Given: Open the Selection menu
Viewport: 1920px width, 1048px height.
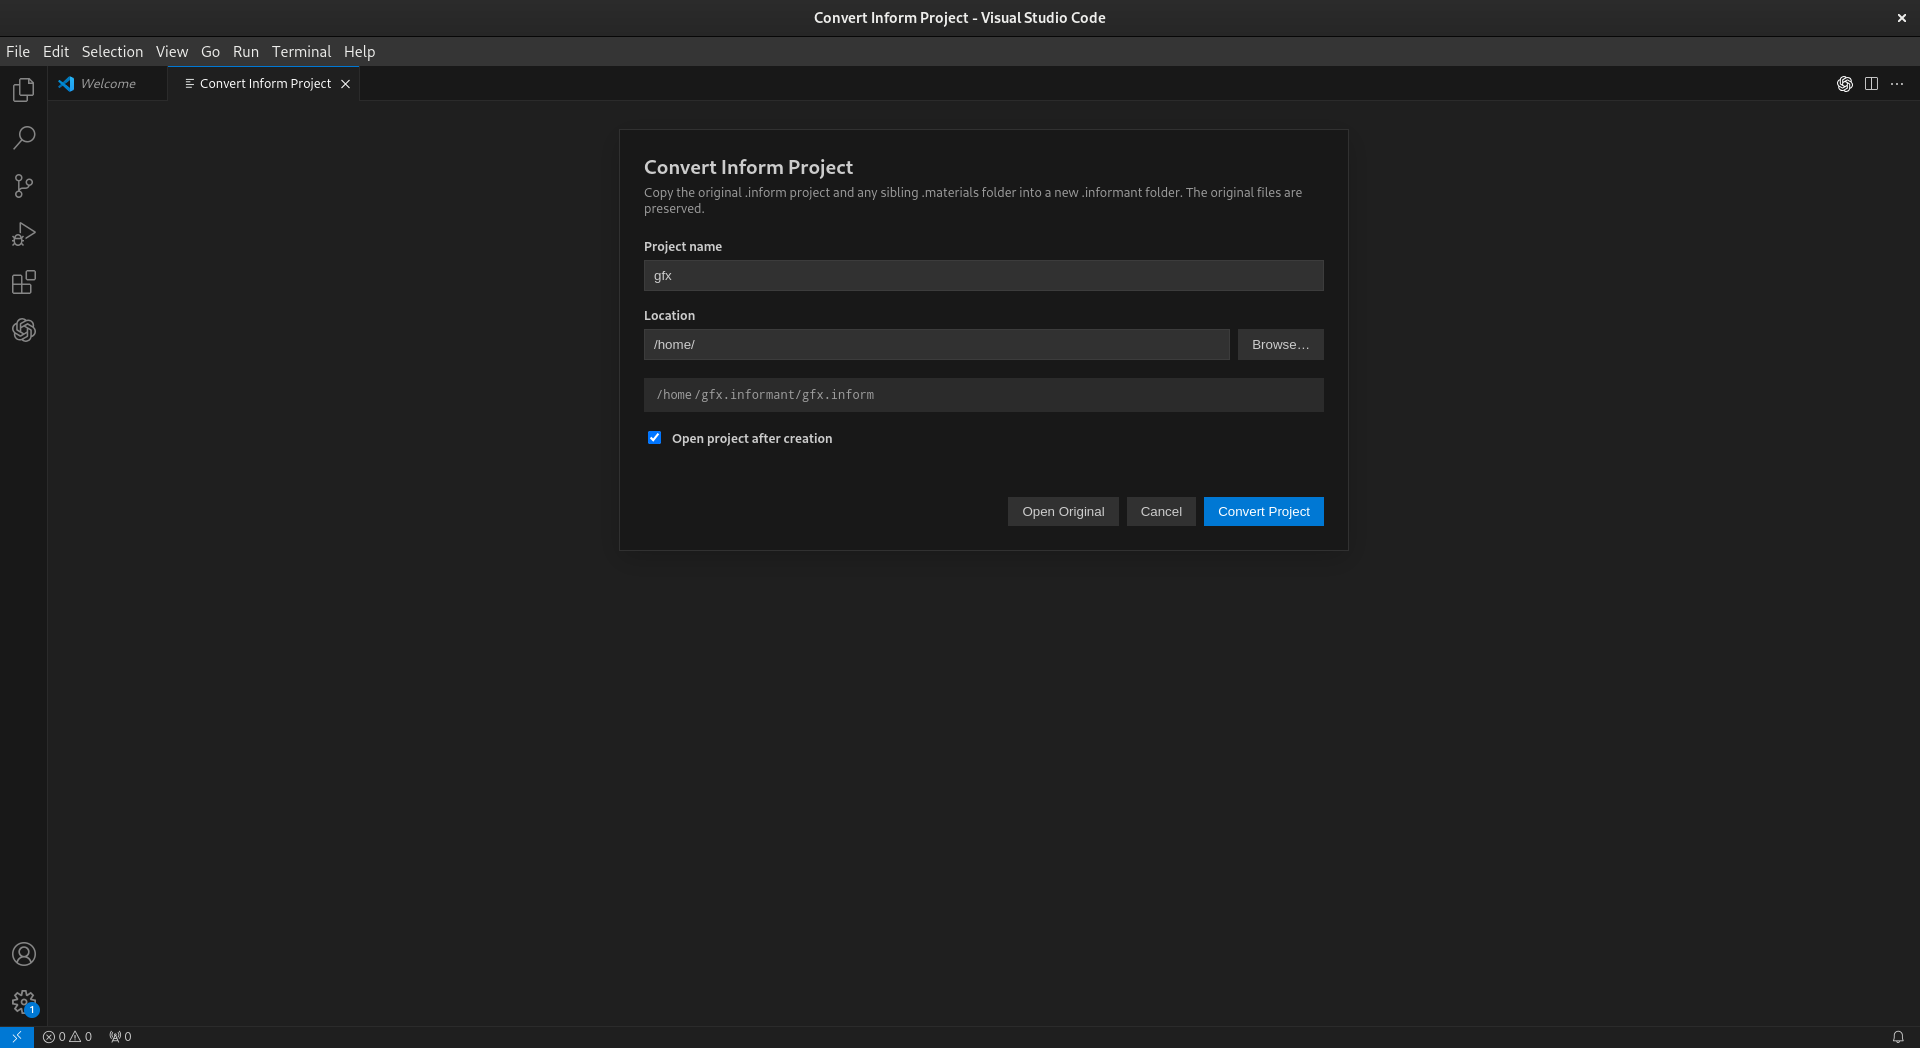Looking at the screenshot, I should pyautogui.click(x=112, y=52).
